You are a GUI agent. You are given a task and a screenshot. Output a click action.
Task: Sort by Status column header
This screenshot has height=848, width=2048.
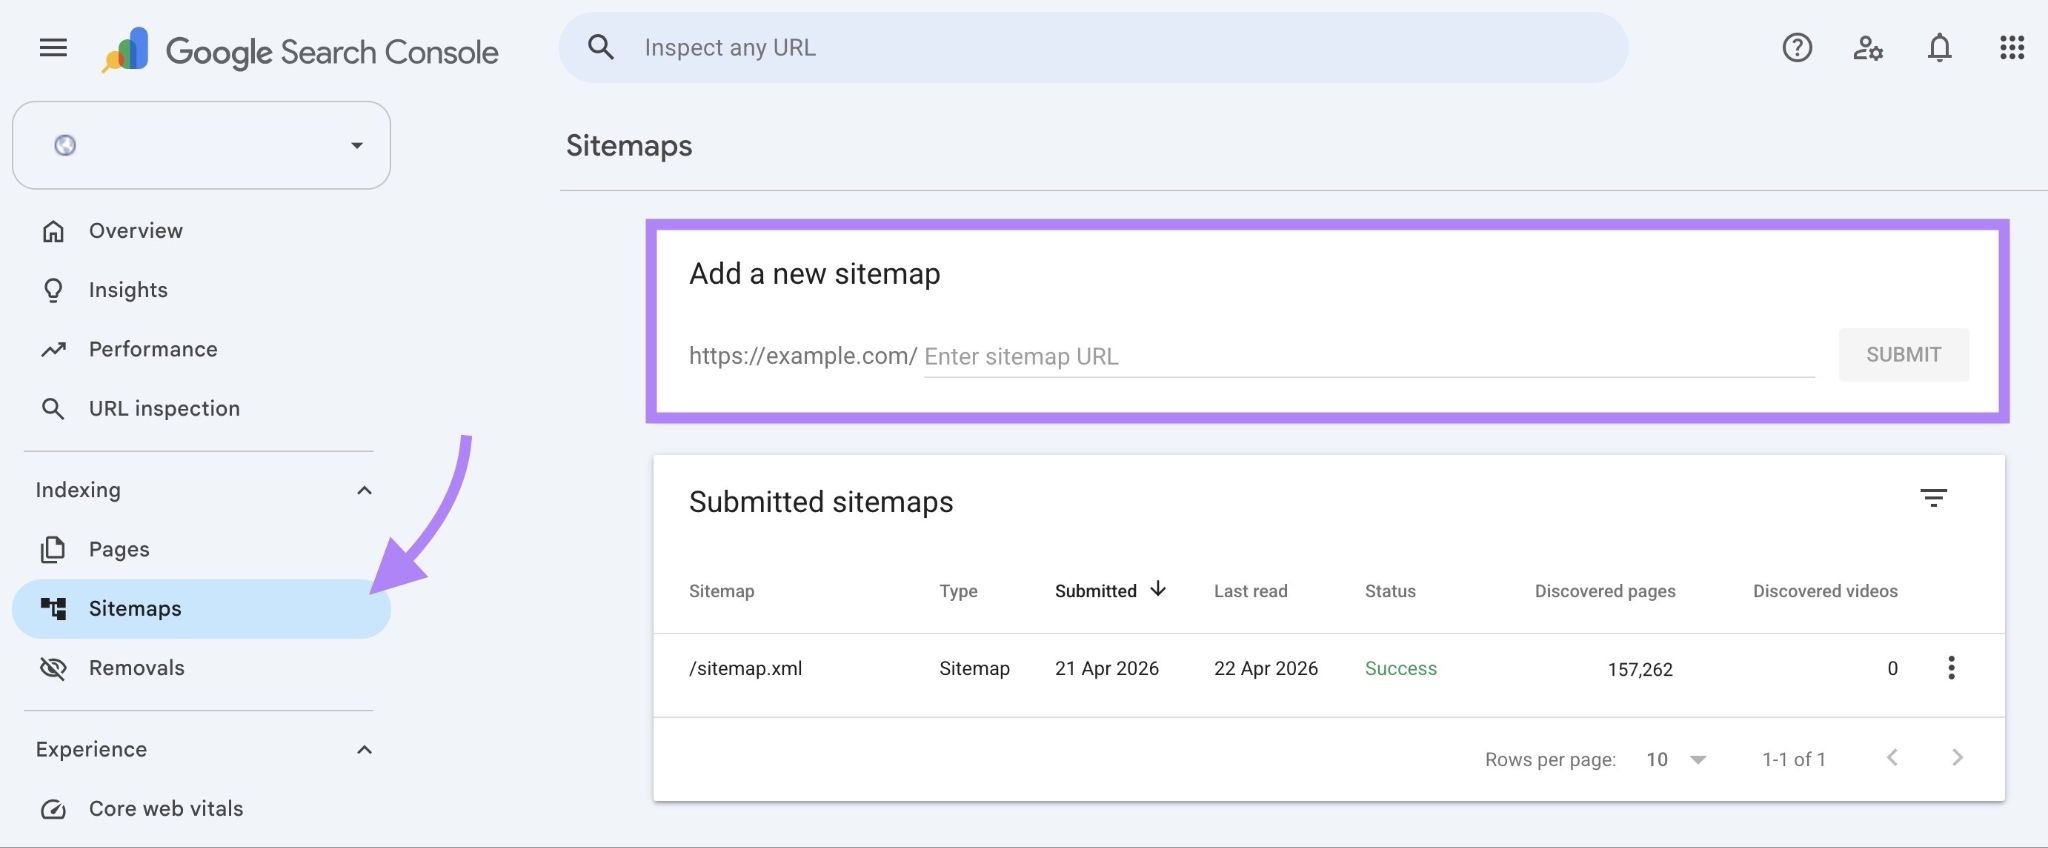(x=1390, y=591)
